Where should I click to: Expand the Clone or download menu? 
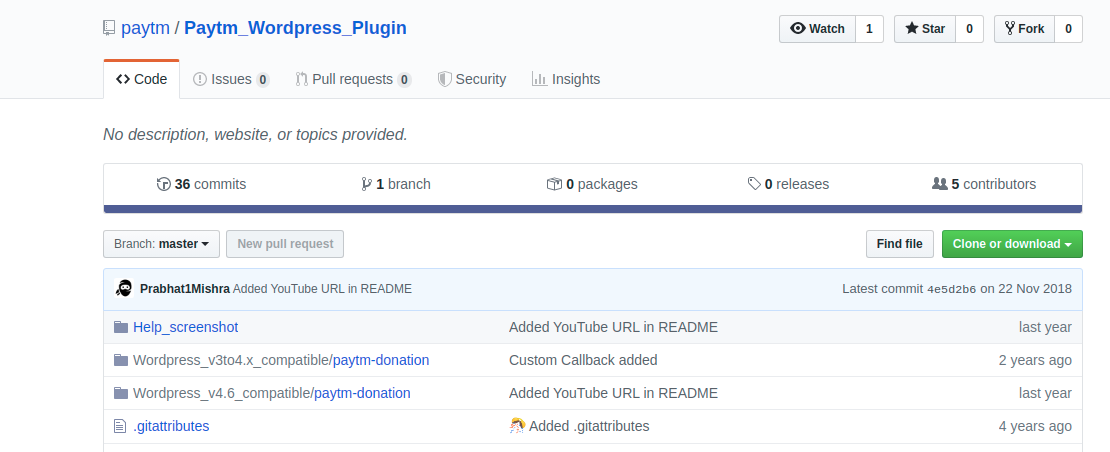point(1012,244)
